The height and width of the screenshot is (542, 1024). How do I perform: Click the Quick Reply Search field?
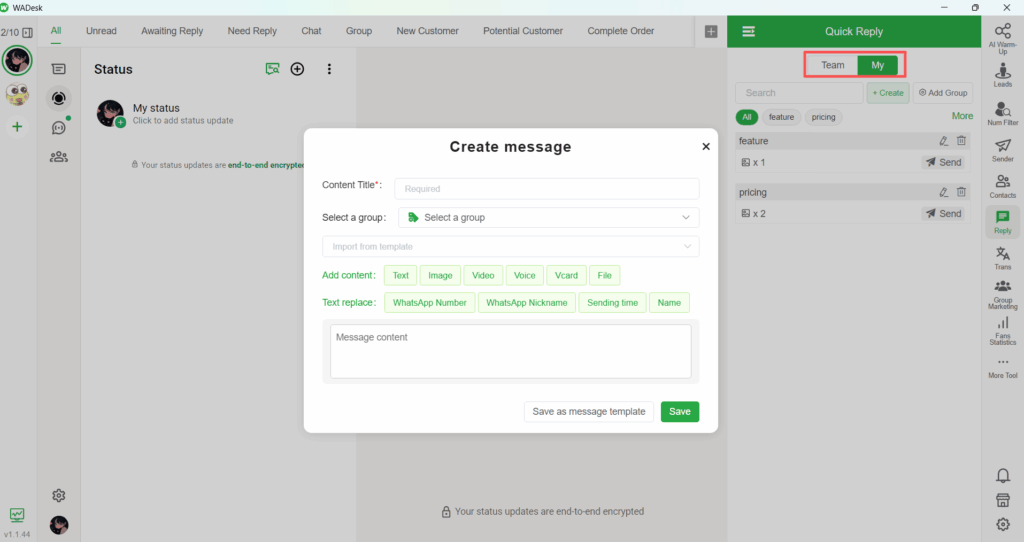(x=799, y=93)
